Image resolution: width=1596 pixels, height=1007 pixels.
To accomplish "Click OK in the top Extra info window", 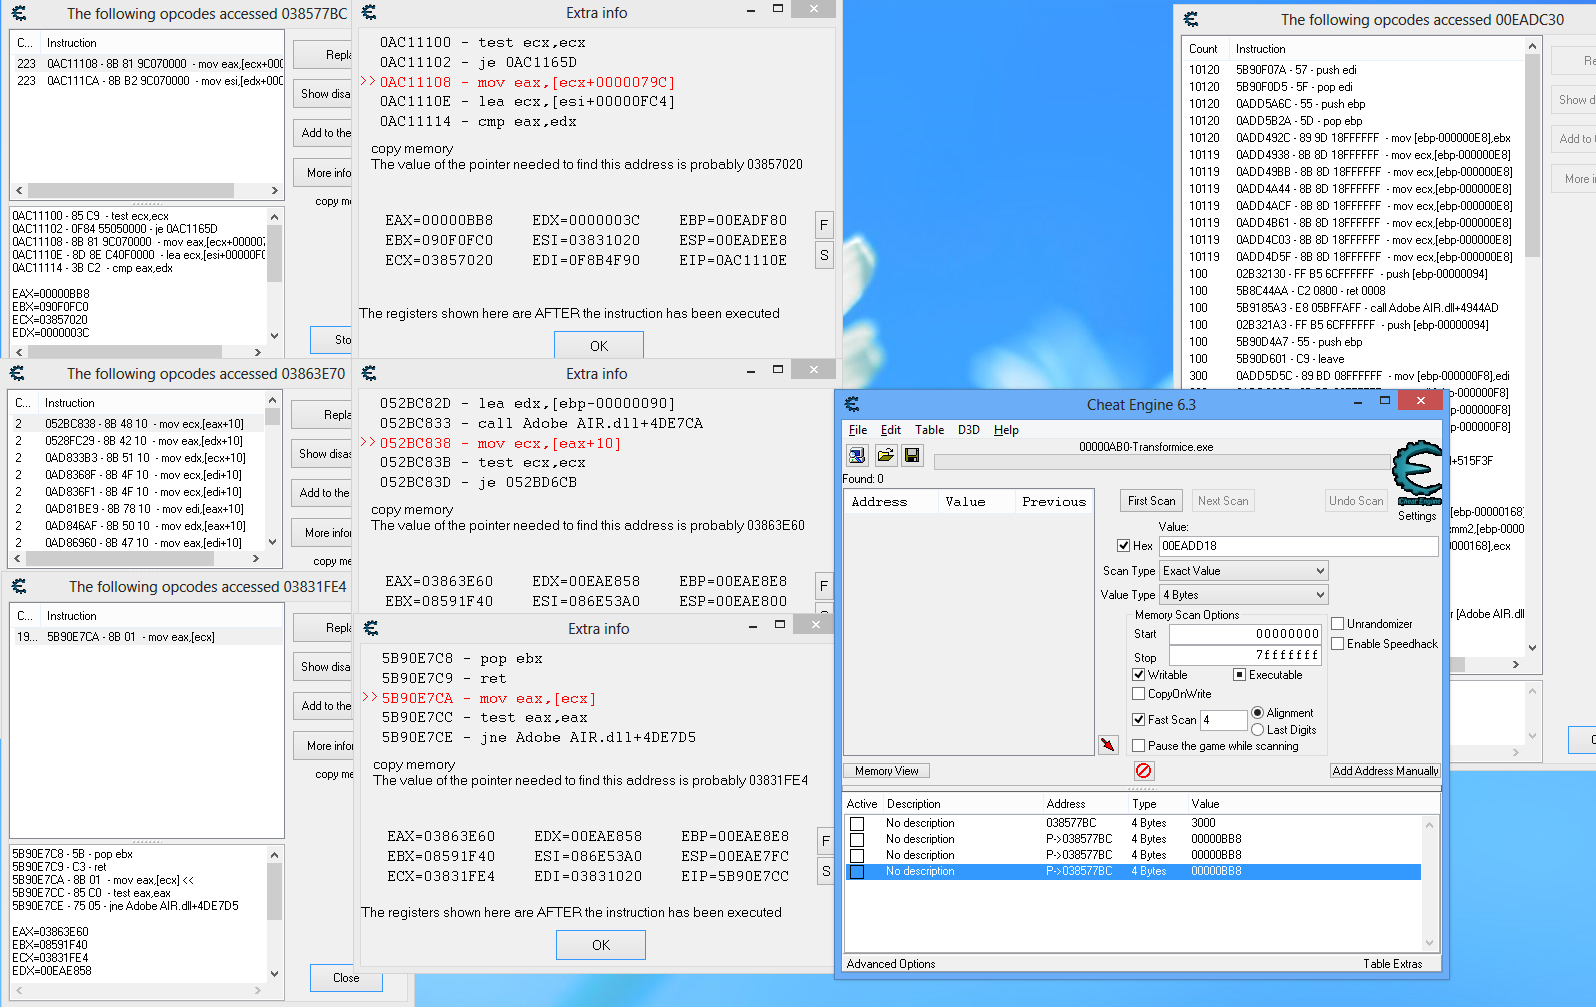I will [599, 345].
